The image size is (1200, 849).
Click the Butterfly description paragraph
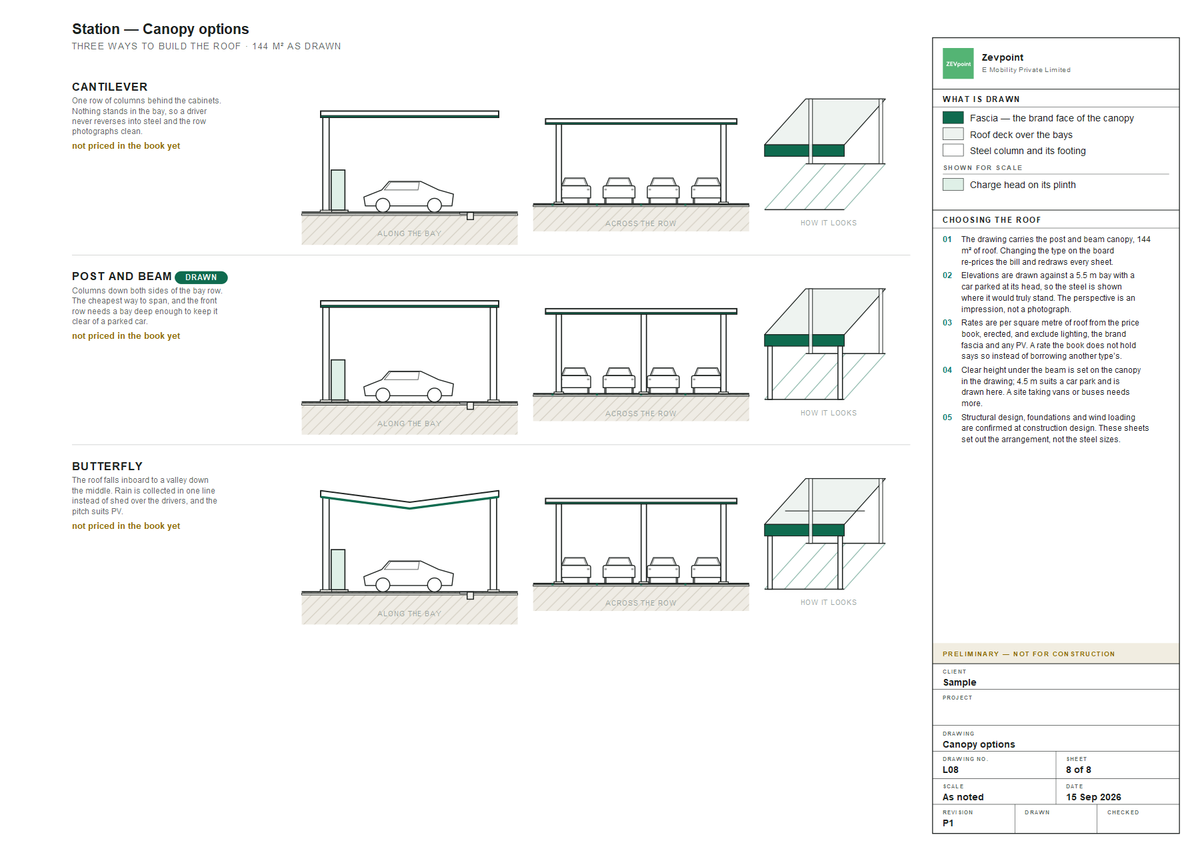[145, 496]
